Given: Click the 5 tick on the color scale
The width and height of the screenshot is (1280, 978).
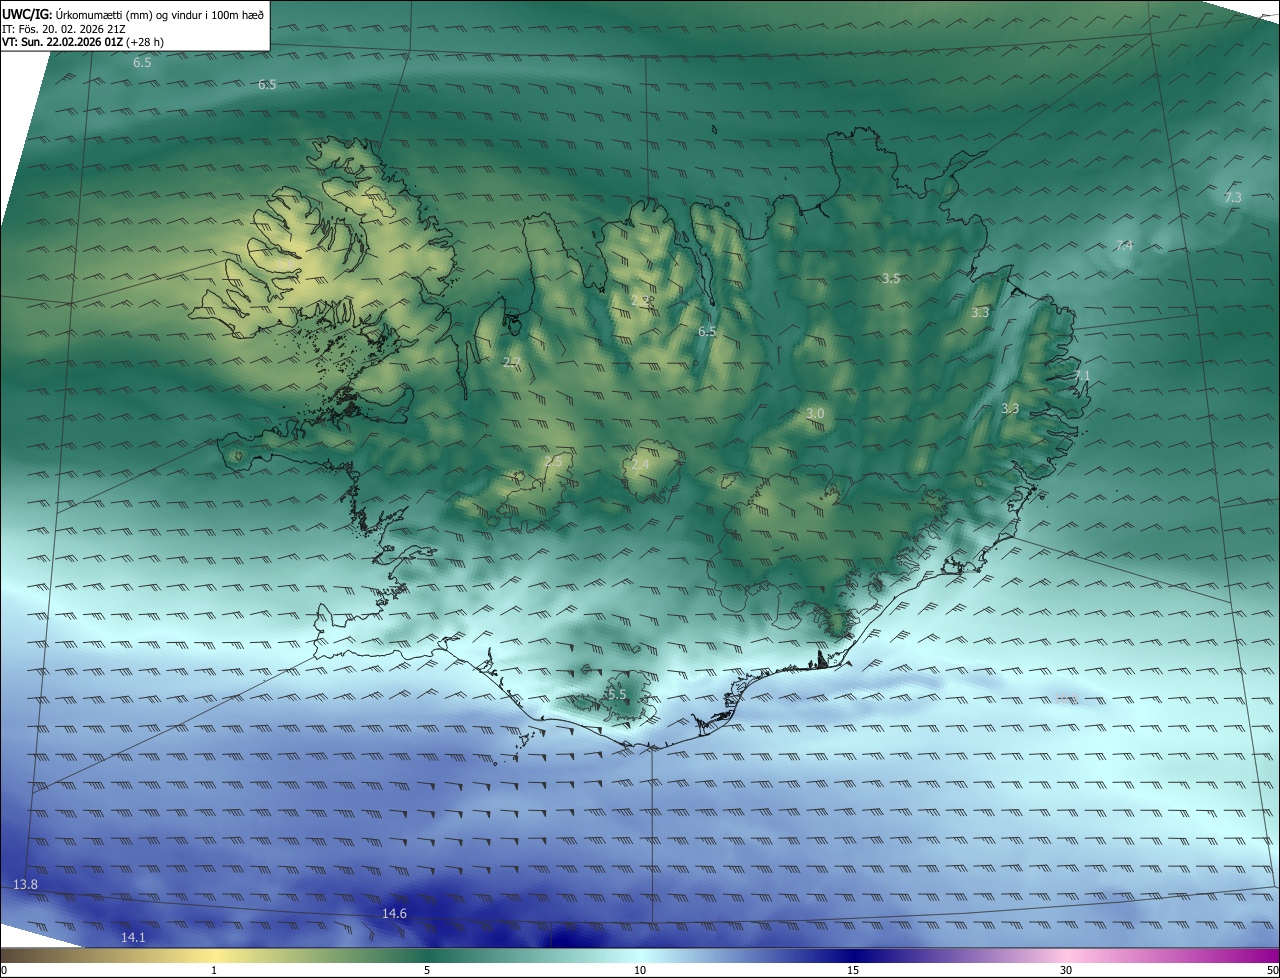Looking at the screenshot, I should pyautogui.click(x=427, y=971).
